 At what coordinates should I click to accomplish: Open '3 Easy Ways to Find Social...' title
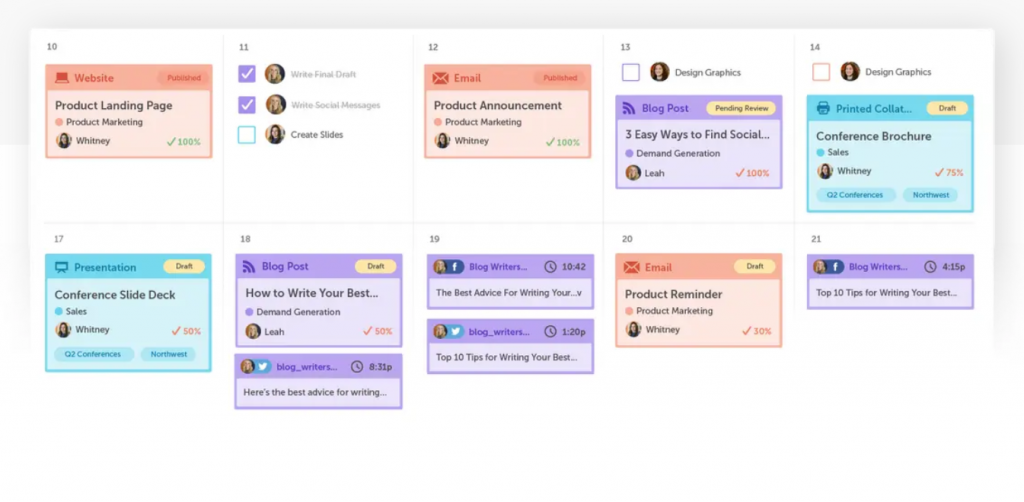[697, 134]
